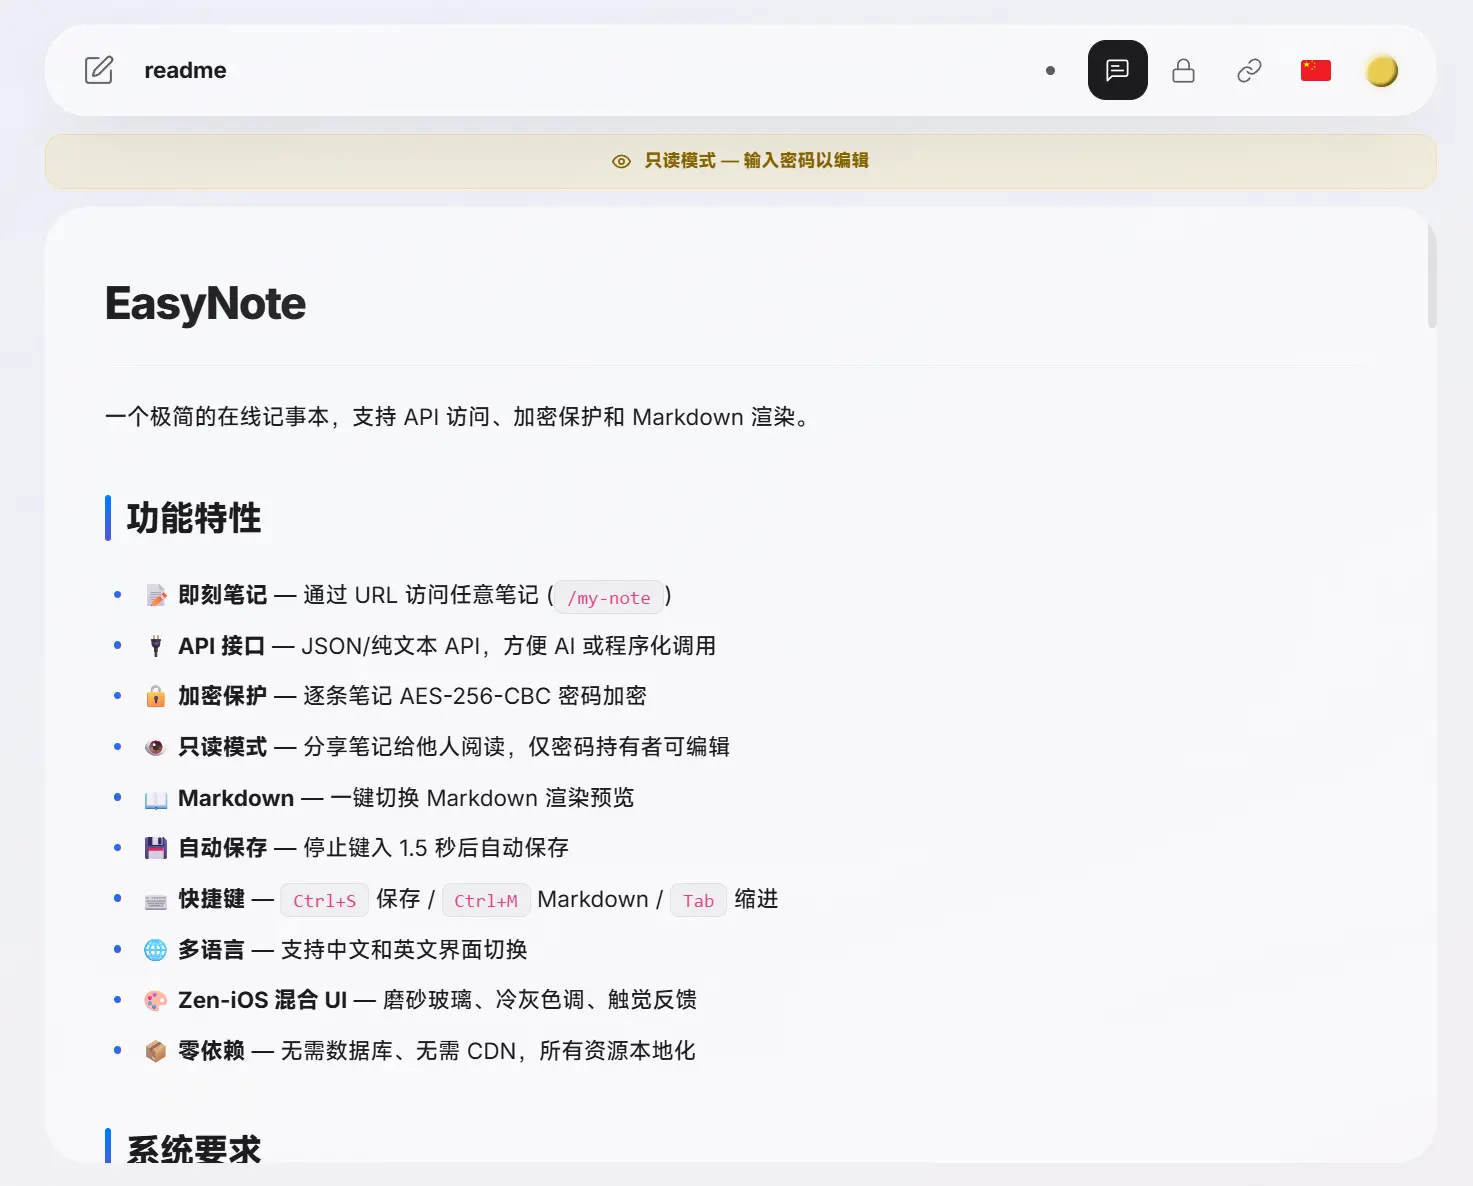
Task: Click the 零依赖 bold text
Action: point(211,1051)
